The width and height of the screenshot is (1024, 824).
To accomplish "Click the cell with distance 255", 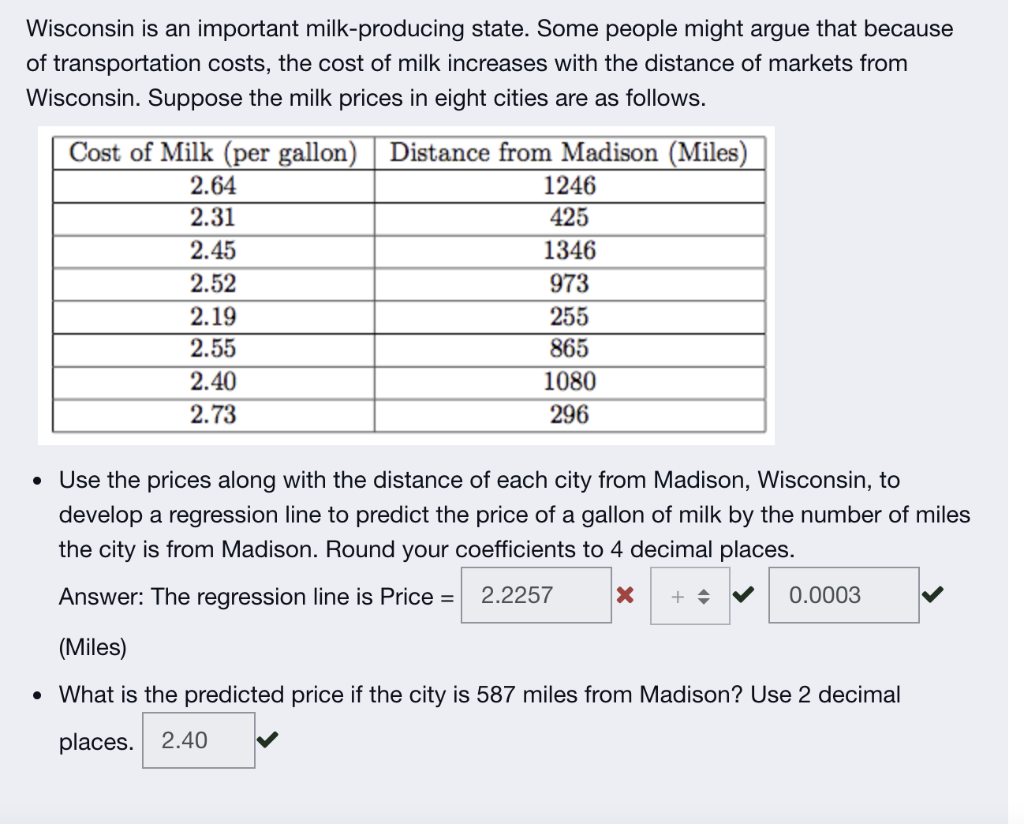I will (x=569, y=316).
